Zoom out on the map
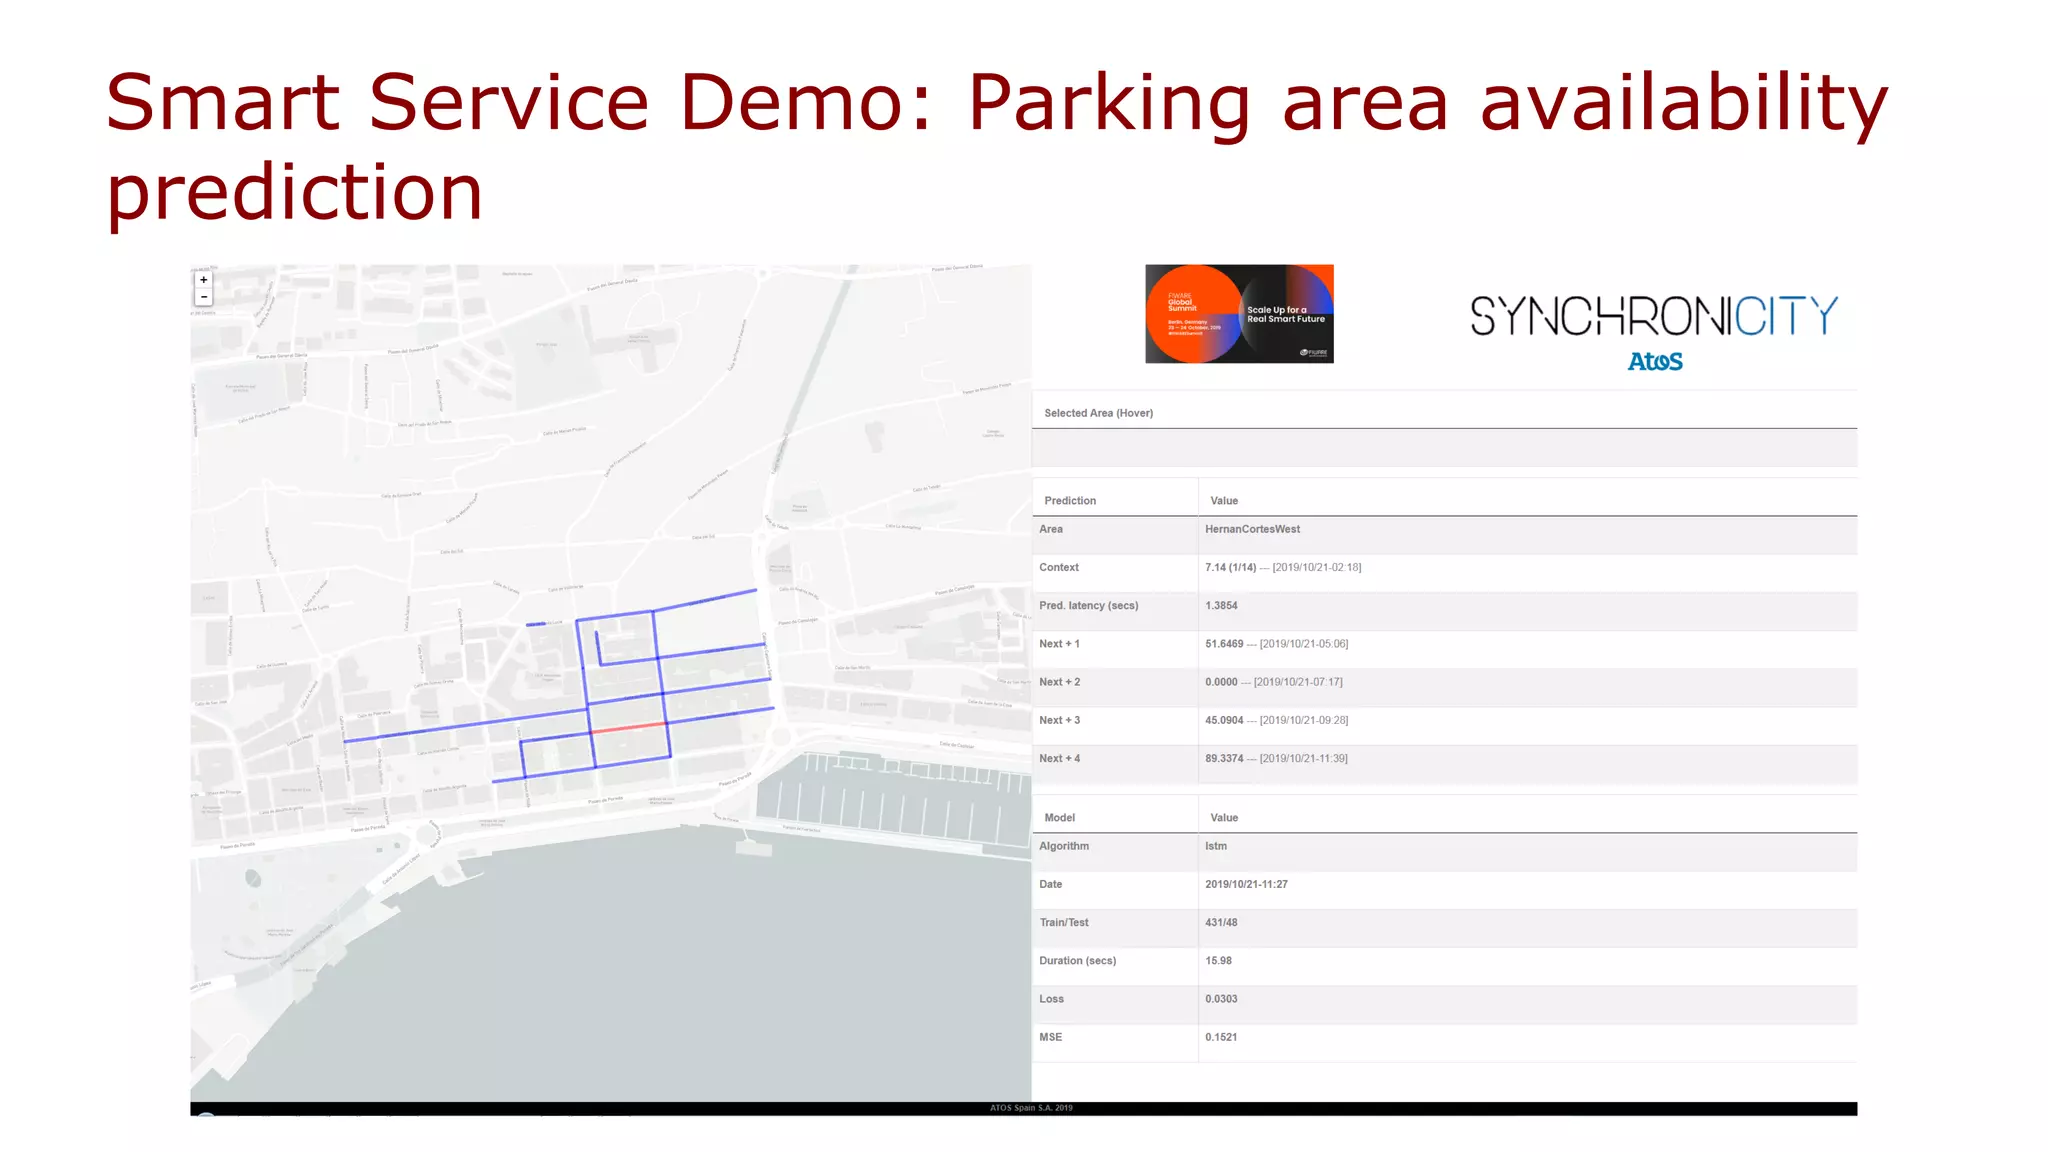The image size is (2048, 1152). click(x=204, y=297)
